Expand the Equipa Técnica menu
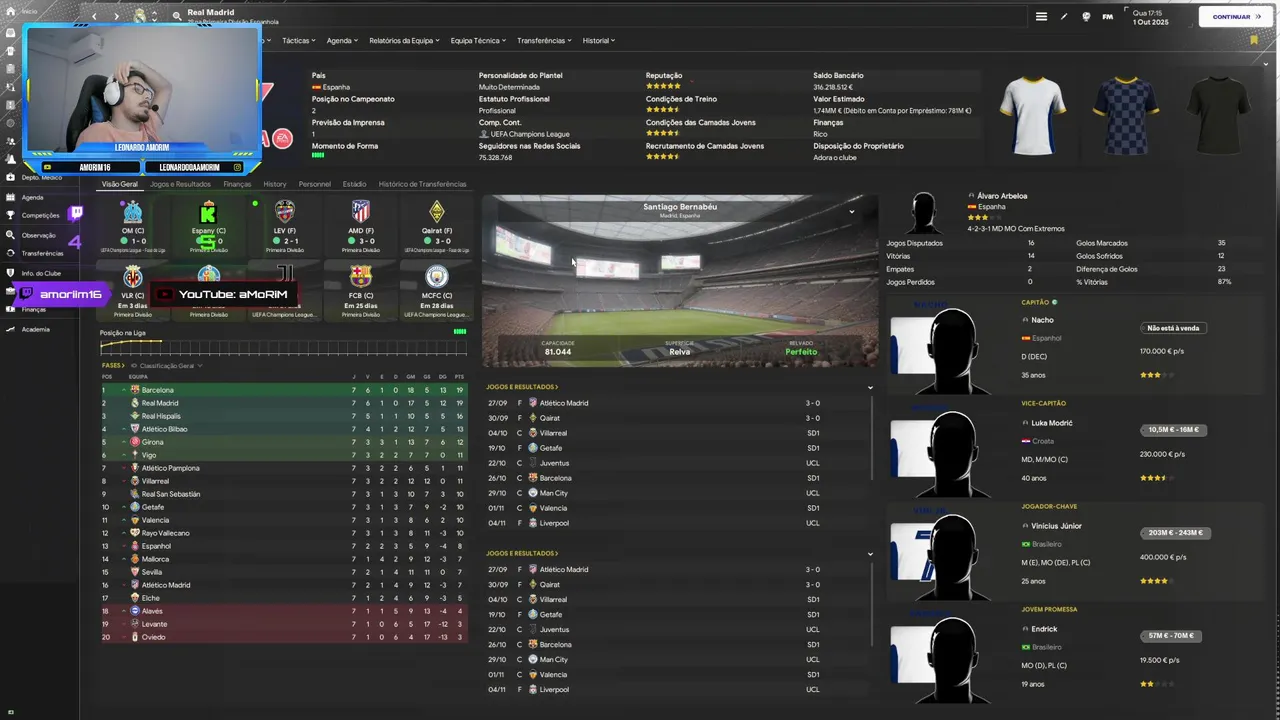 pos(479,41)
